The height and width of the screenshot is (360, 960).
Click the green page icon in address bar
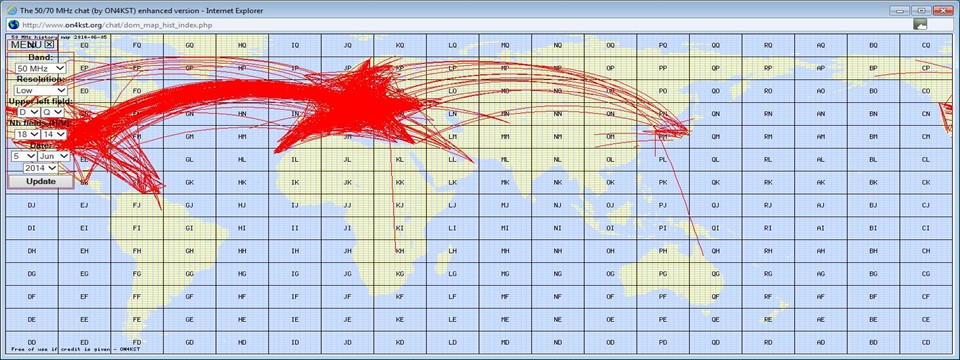coord(920,24)
